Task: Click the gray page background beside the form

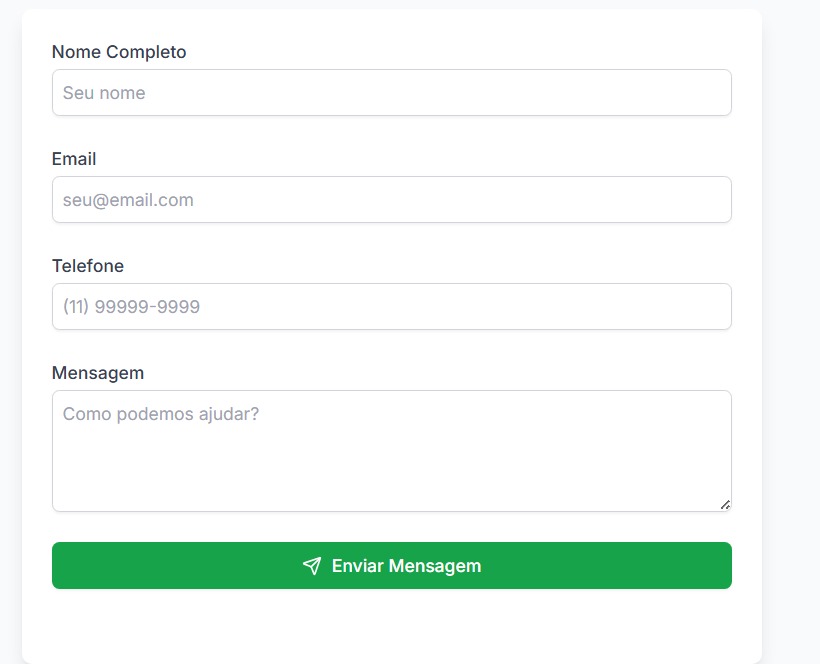Action: (792, 300)
